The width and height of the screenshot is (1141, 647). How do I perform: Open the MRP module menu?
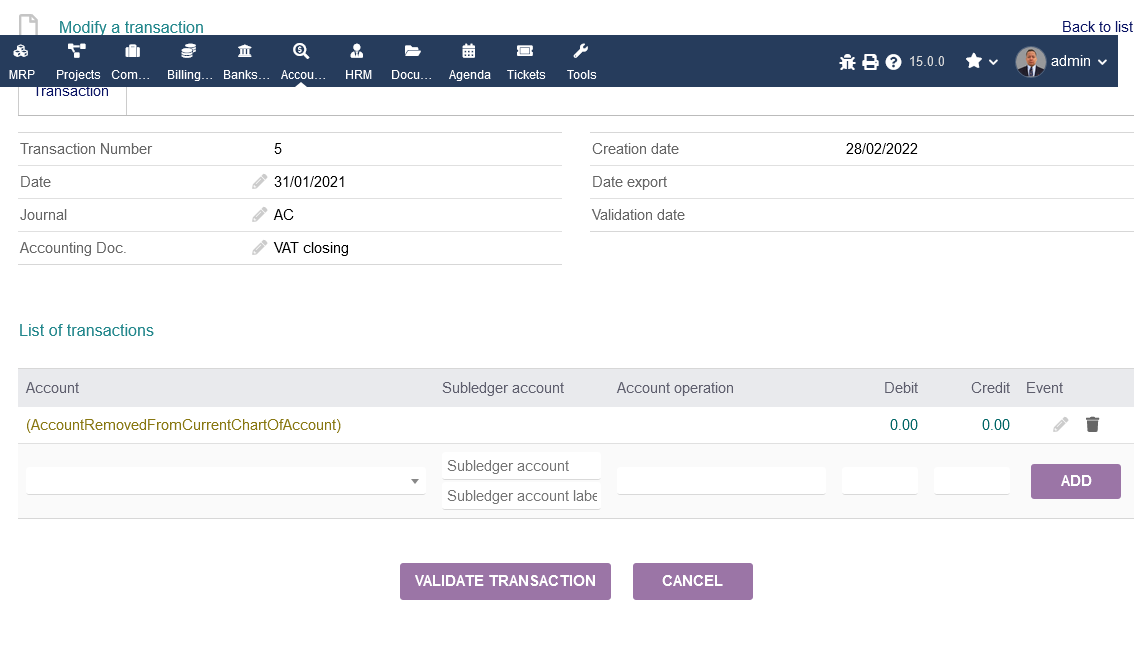21,62
